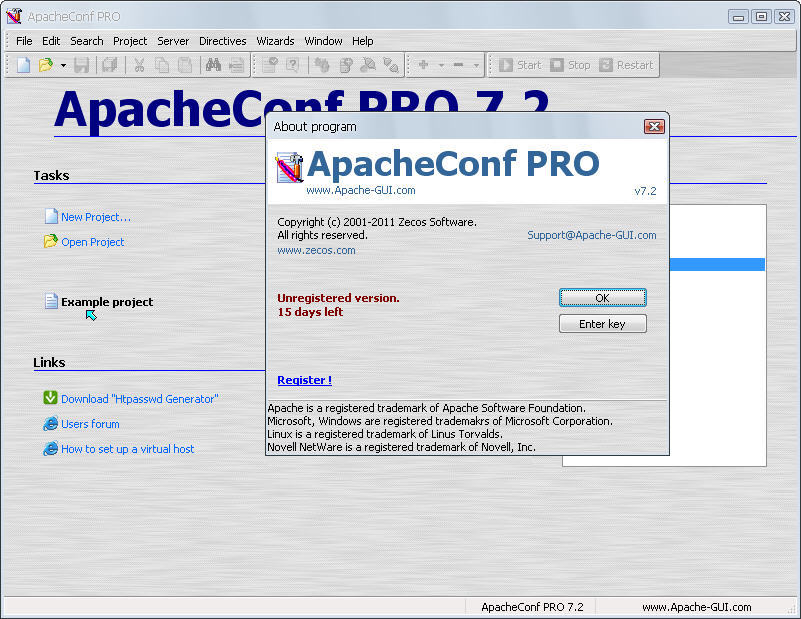Click the page icon beside Example project

click(x=51, y=301)
